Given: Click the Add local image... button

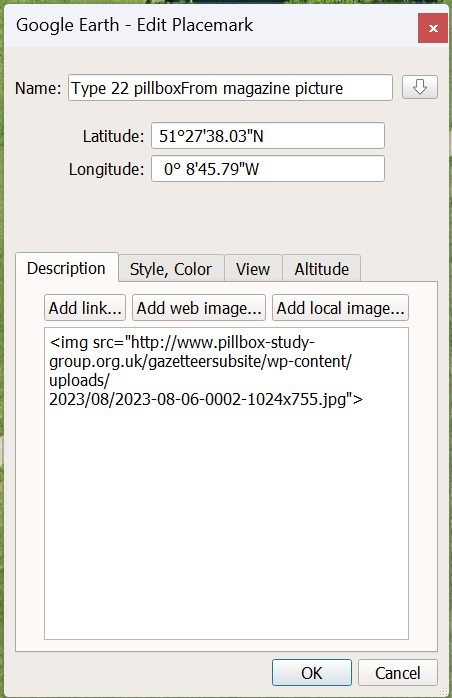Looking at the screenshot, I should click(340, 308).
